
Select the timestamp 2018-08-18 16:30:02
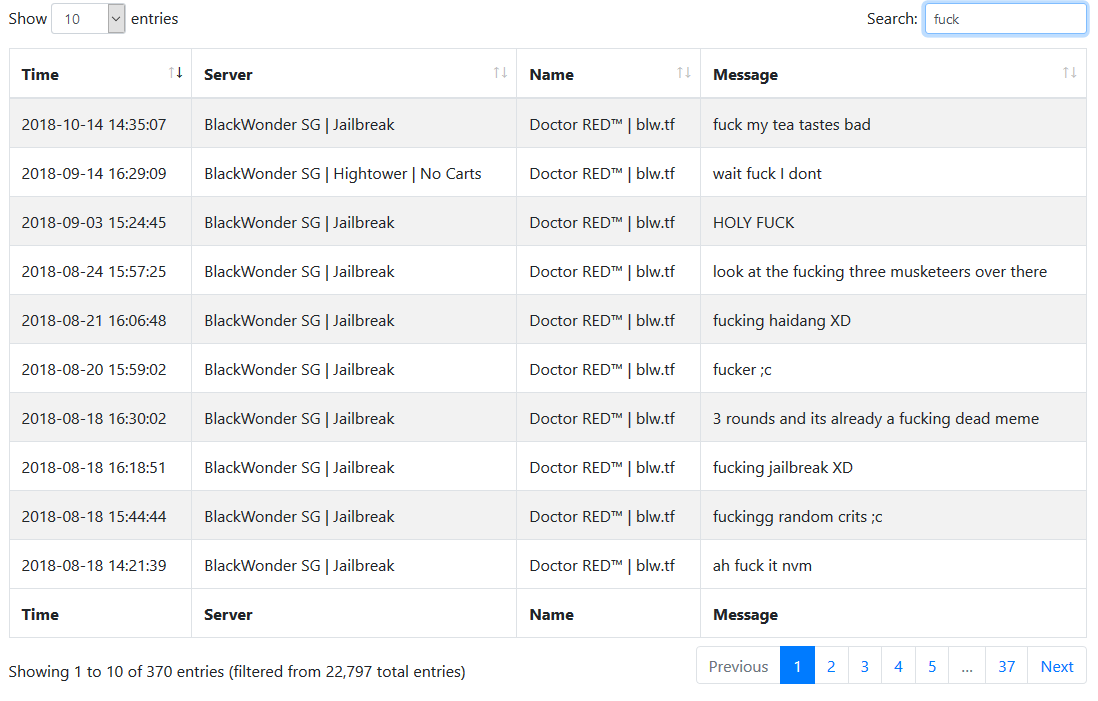(94, 419)
